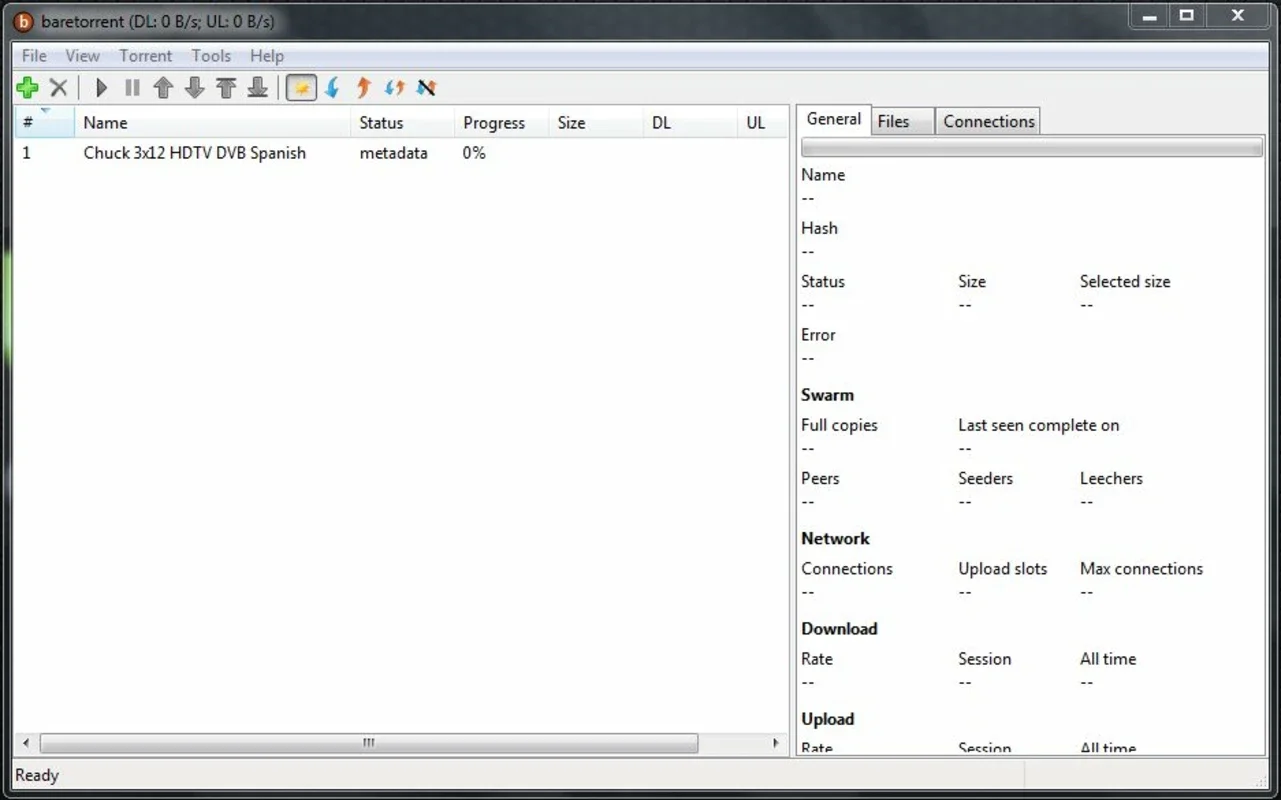Click the progress bar in General tab
The height and width of the screenshot is (800, 1281).
point(1032,148)
